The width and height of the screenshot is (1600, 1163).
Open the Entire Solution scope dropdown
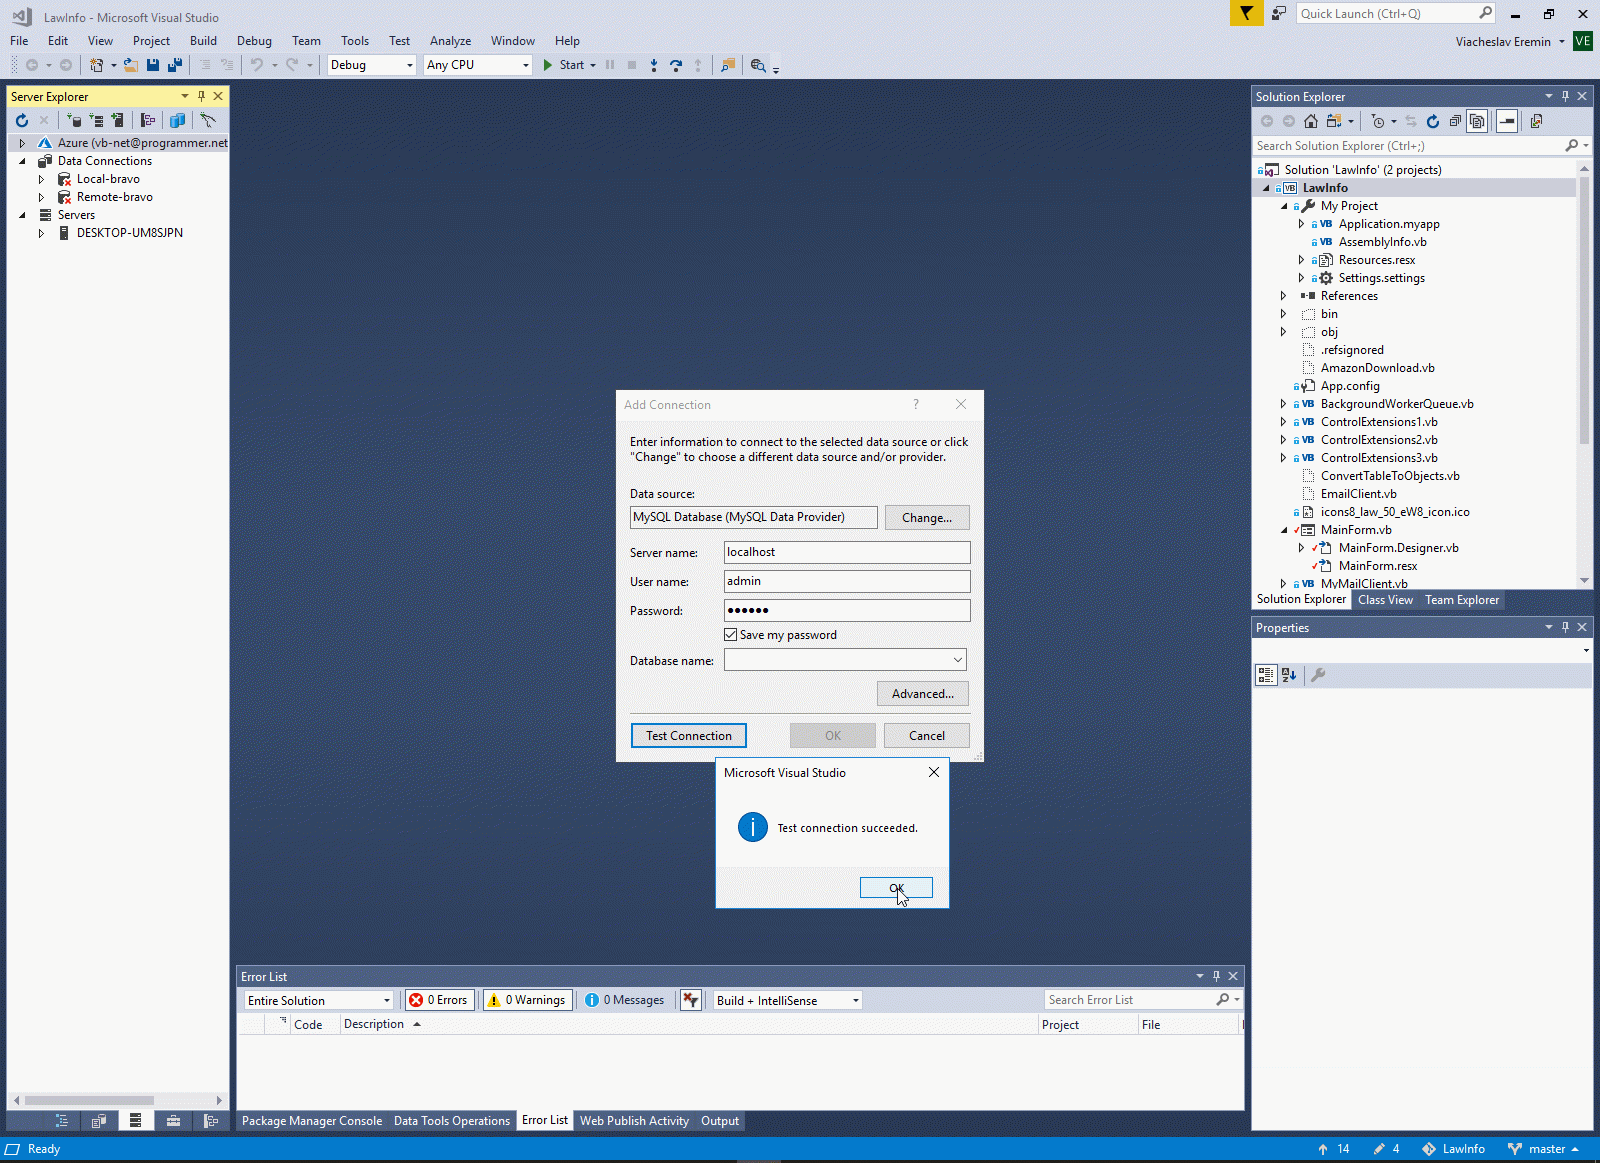(319, 1000)
